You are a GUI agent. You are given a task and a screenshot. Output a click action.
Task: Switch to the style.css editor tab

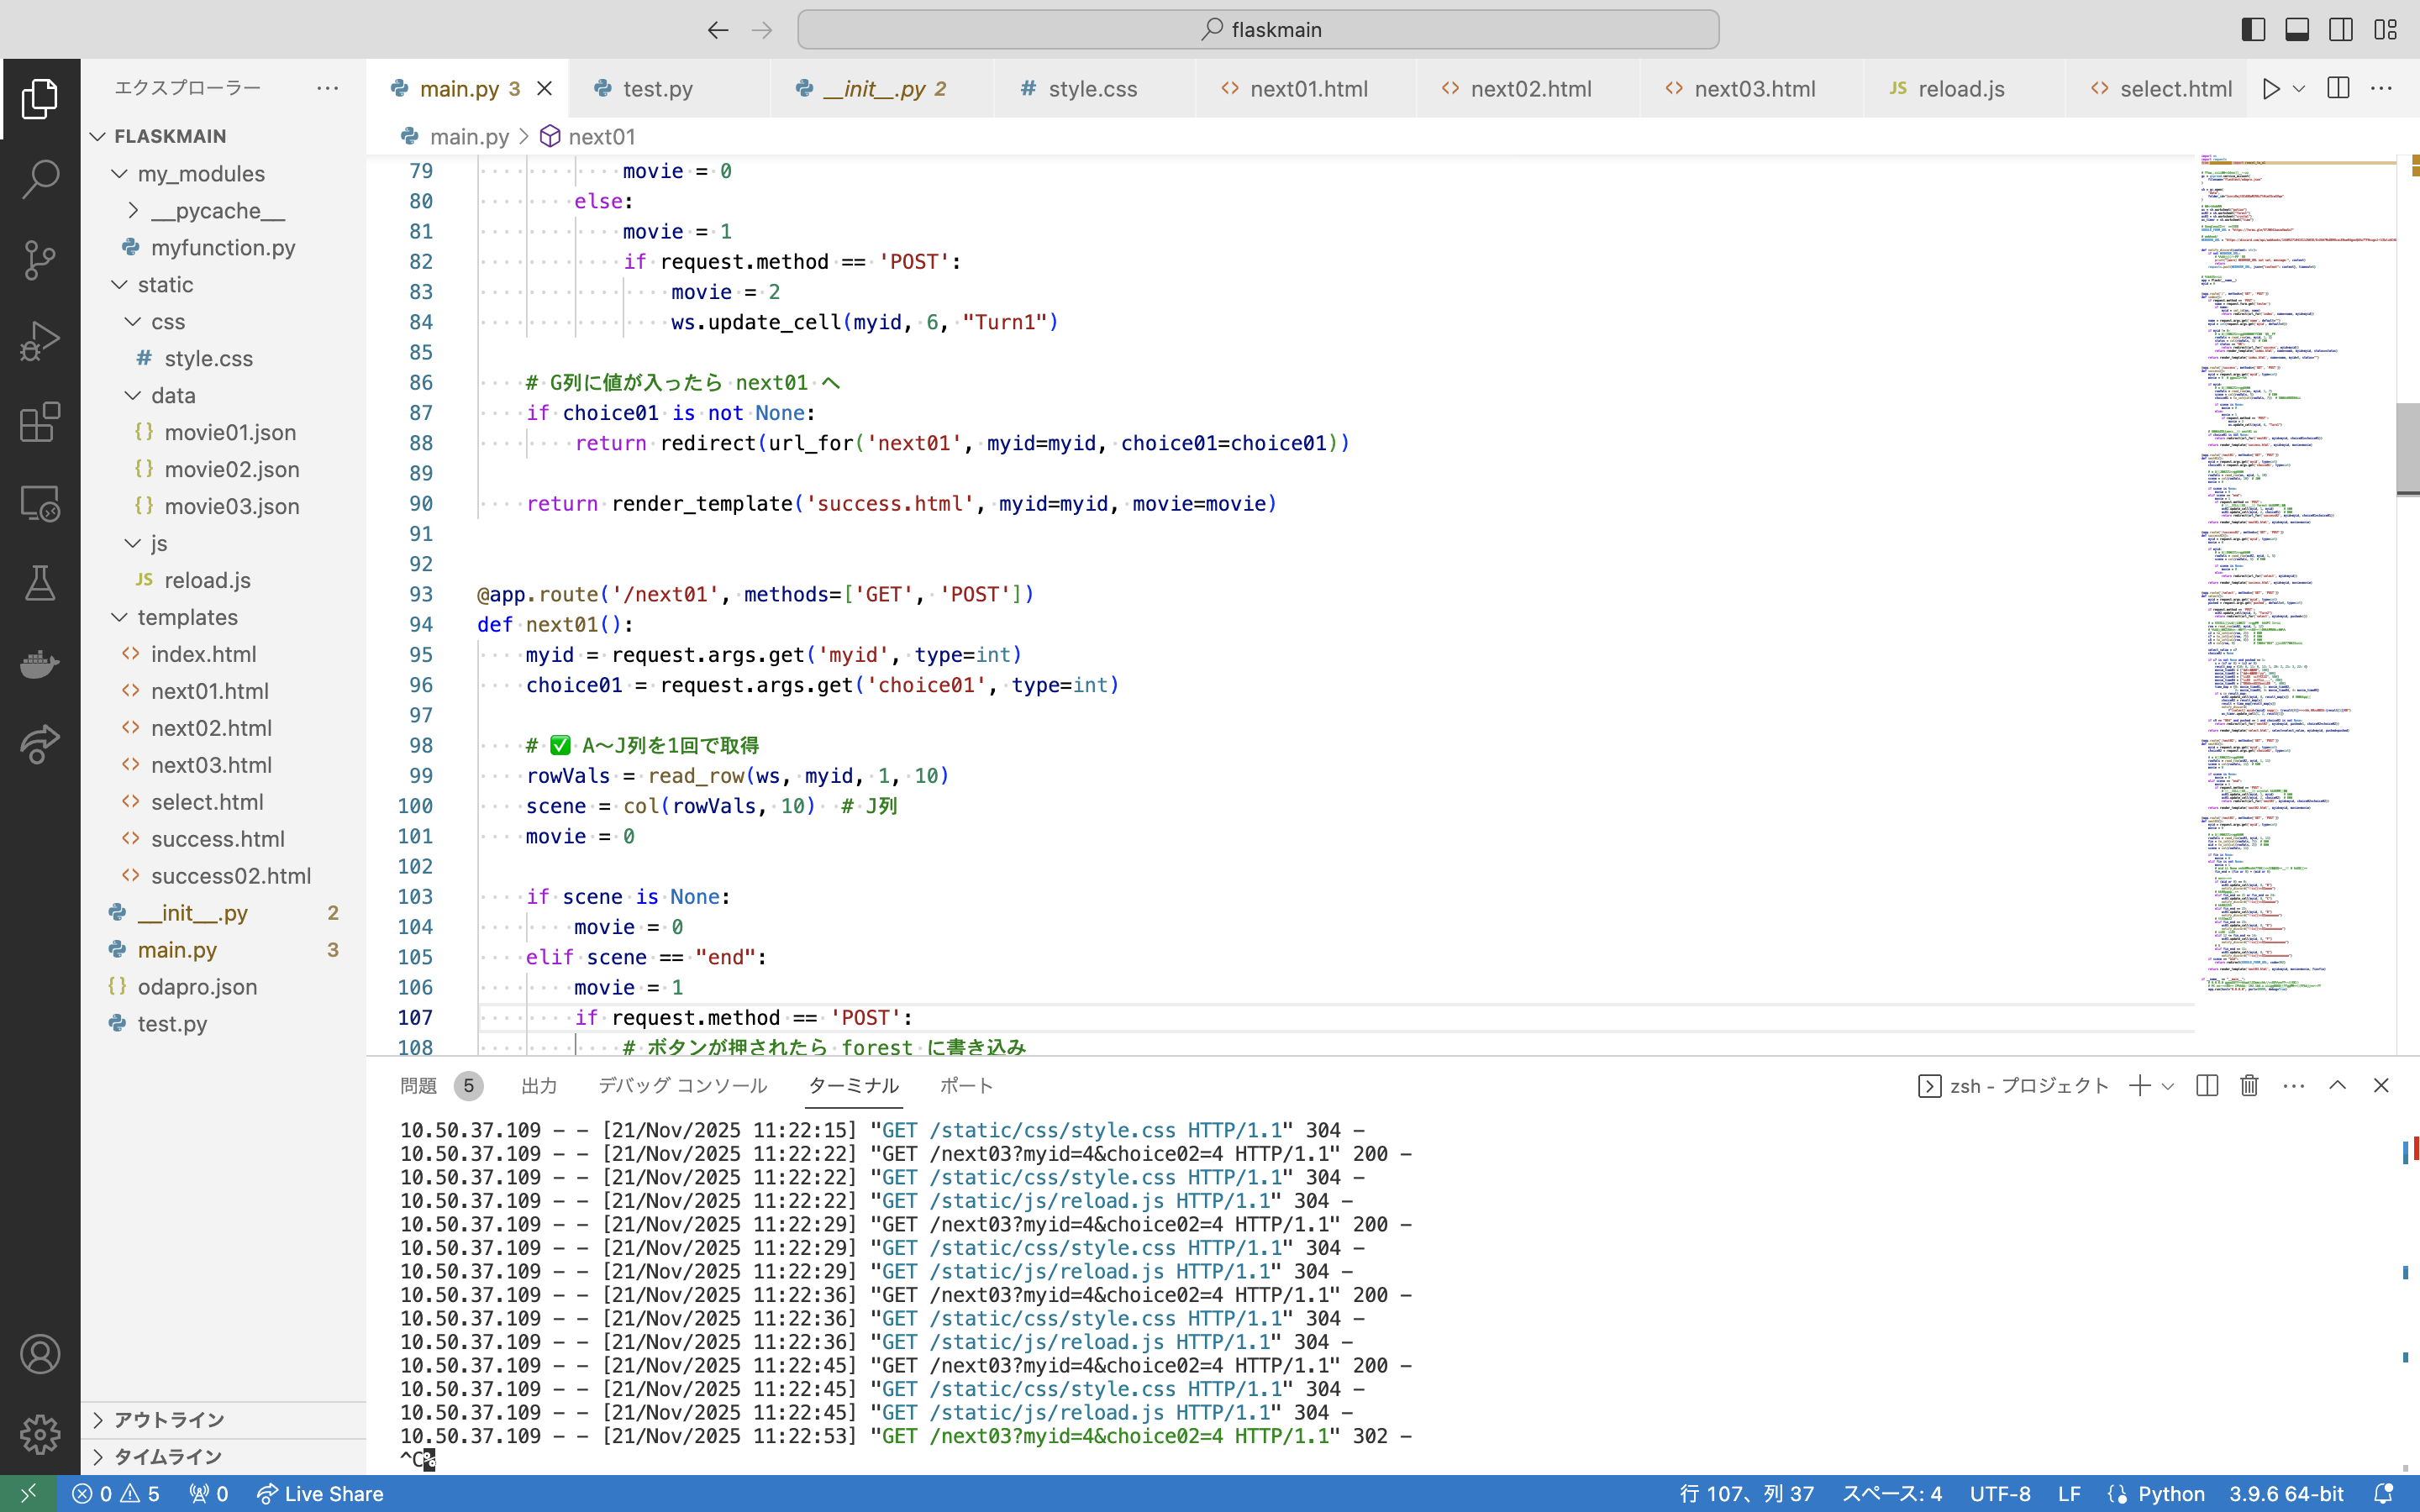[x=1092, y=89]
